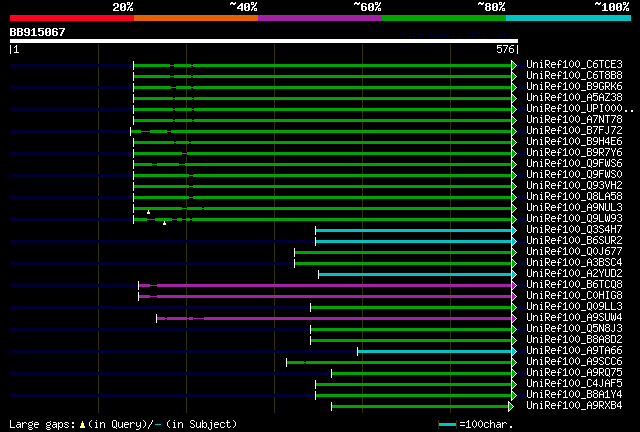Click the green arrowhead of the UniRef100_A9SCC6 row
The width and height of the screenshot is (640, 432).
click(x=514, y=363)
